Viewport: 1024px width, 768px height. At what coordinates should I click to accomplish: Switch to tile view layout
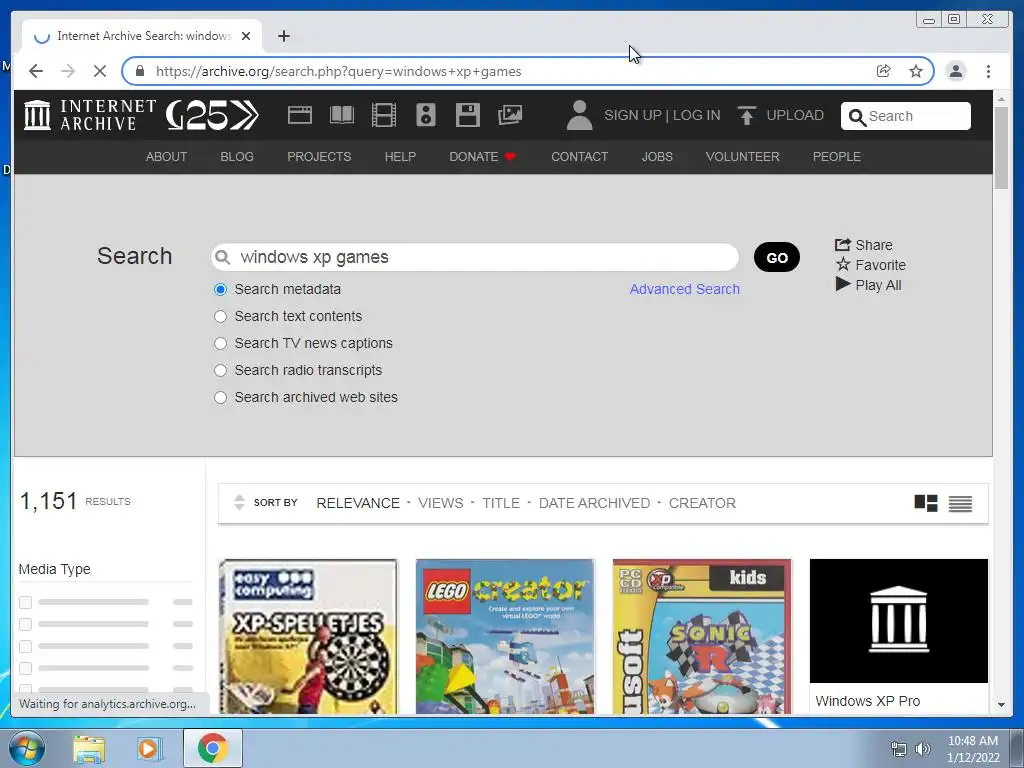926,504
